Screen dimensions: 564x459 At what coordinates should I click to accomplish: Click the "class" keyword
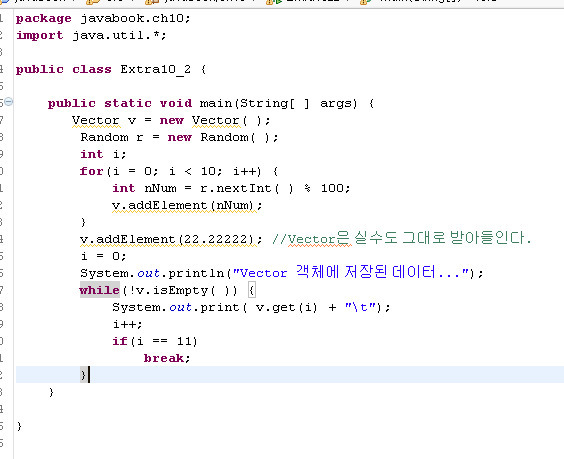pyautogui.click(x=92, y=69)
